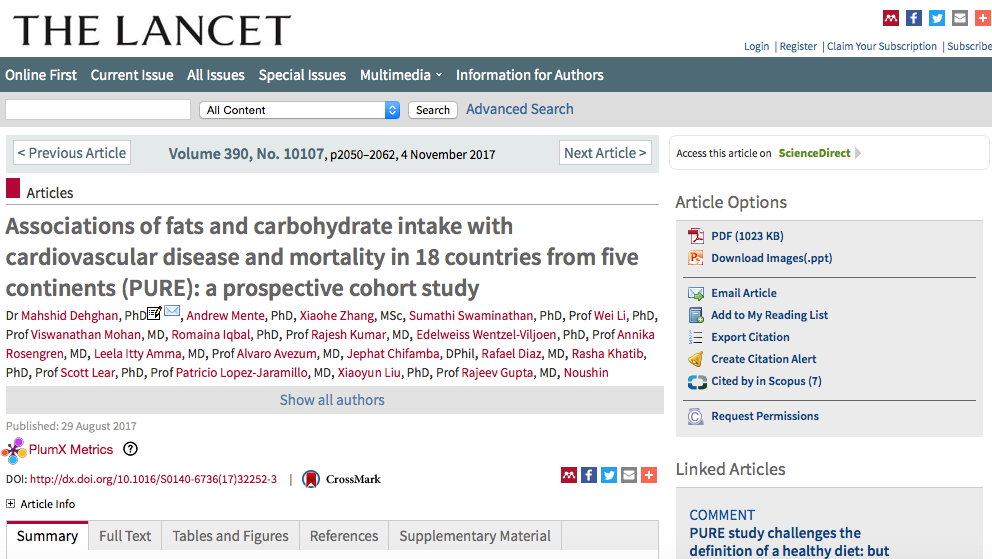Click the Create Citation Alert bell icon
This screenshot has width=992, height=559.
[x=696, y=359]
